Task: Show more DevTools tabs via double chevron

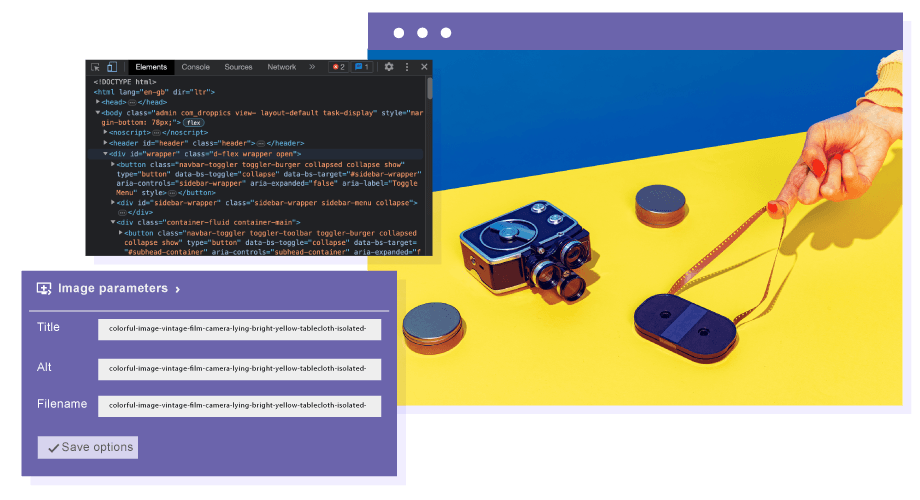Action: 312,67
